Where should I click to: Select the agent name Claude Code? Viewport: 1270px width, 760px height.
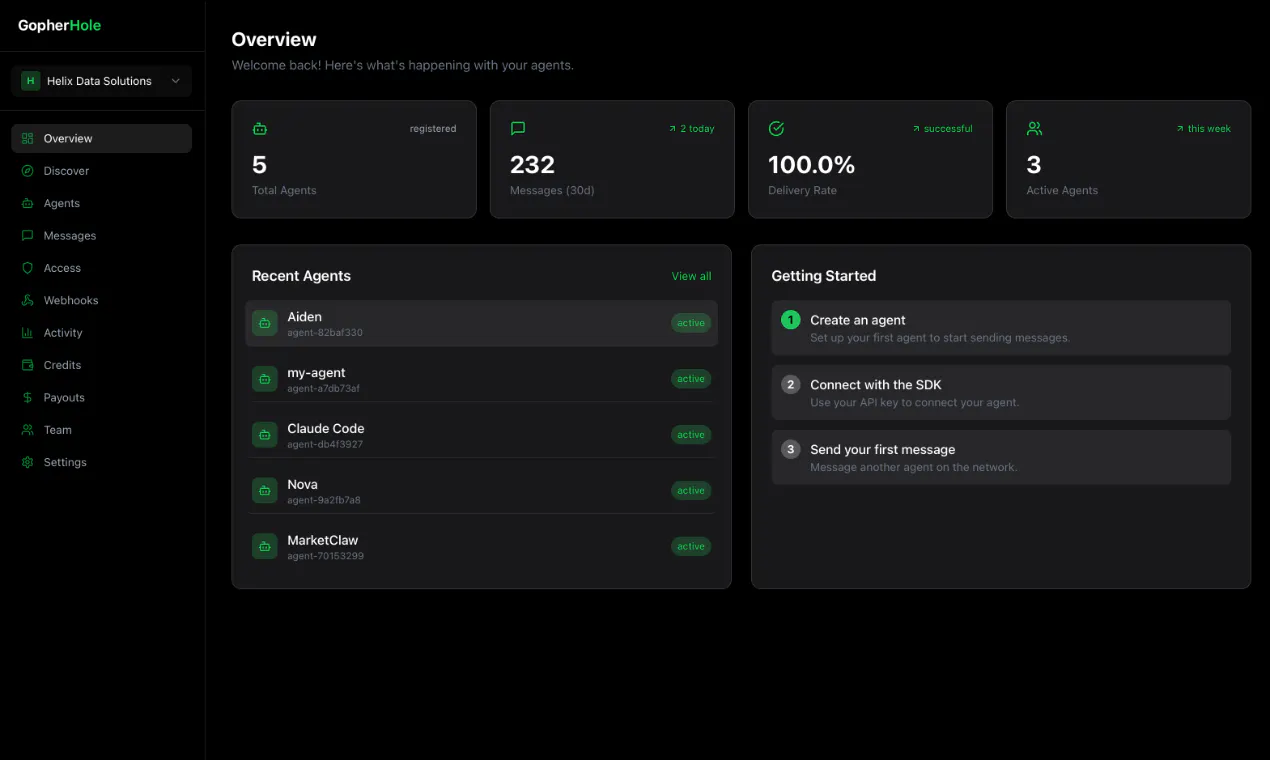[326, 429]
